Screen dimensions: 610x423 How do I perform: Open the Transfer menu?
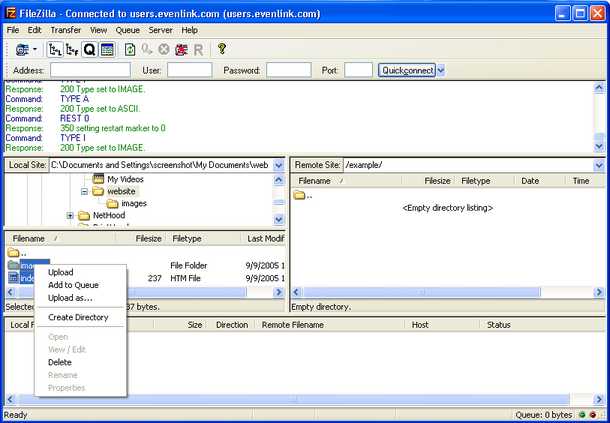point(66,30)
